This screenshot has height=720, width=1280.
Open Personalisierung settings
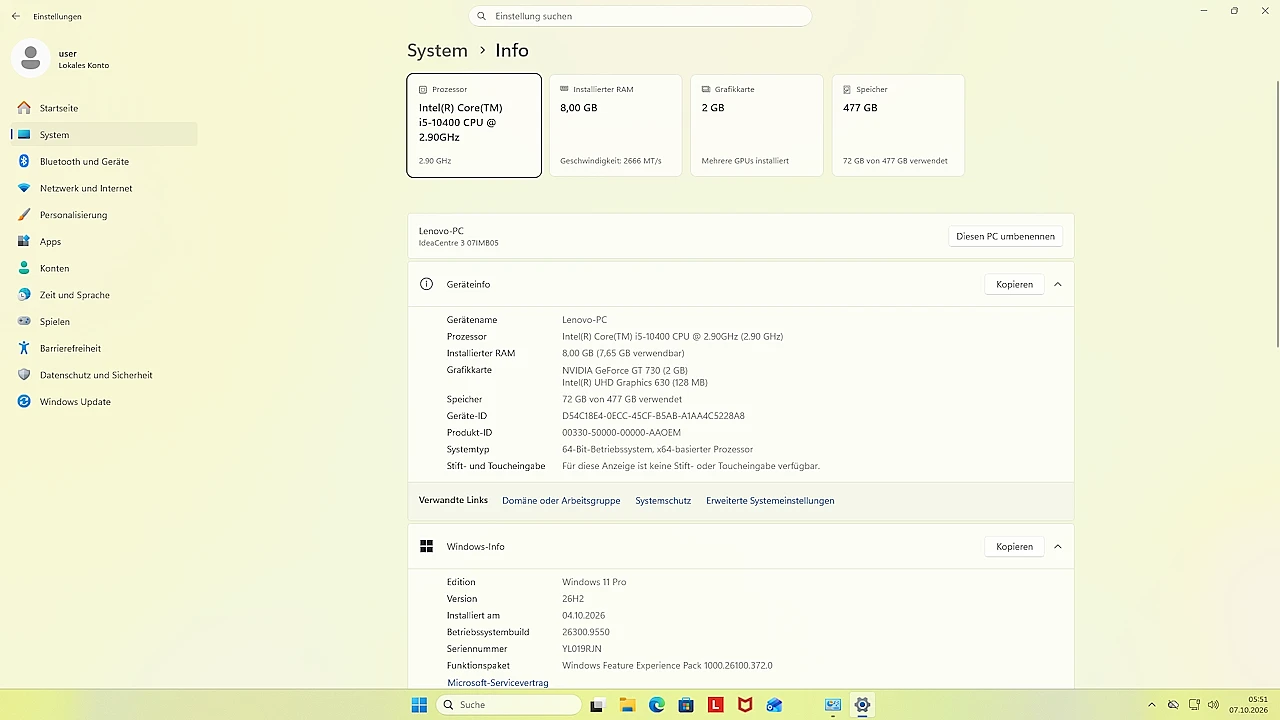click(x=104, y=215)
